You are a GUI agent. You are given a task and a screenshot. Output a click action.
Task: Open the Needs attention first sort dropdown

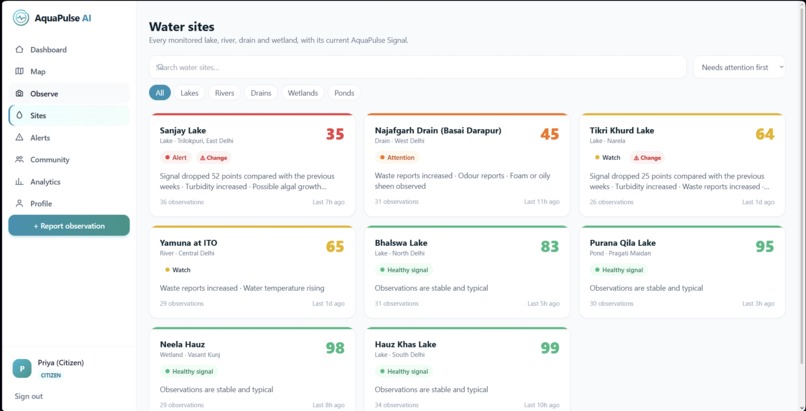pyautogui.click(x=739, y=67)
